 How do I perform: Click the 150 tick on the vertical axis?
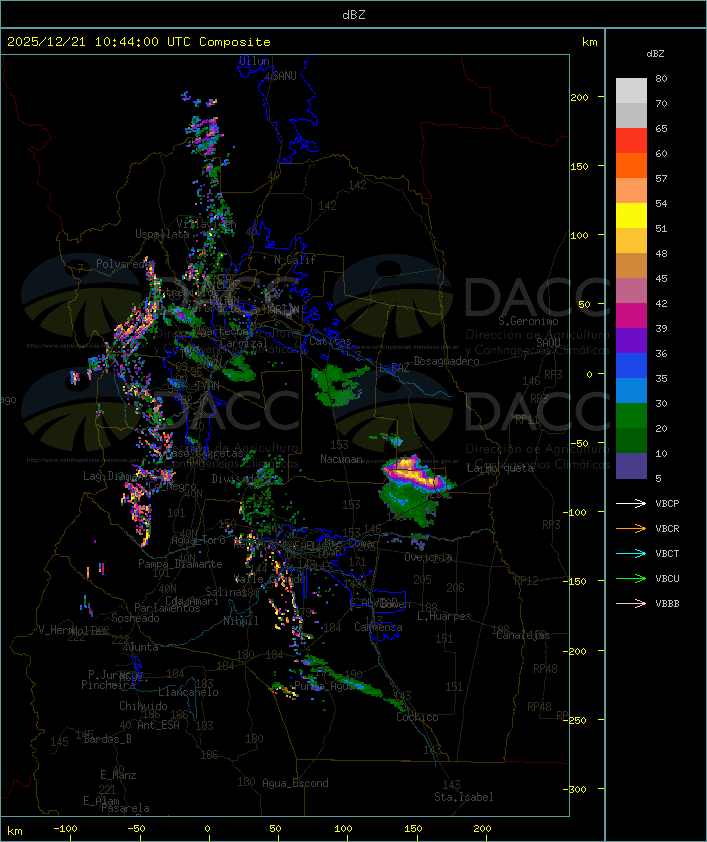(579, 166)
